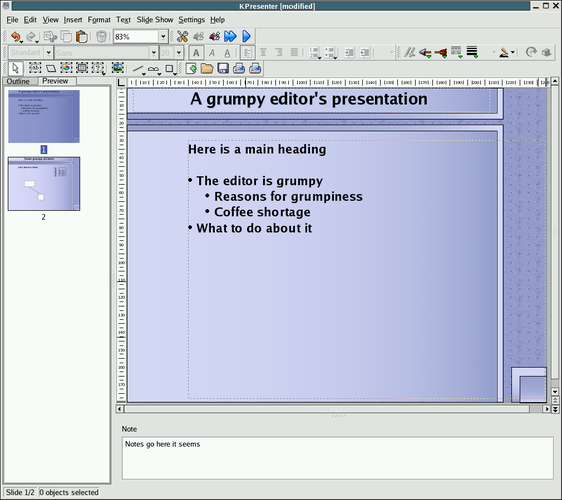
Task: Select the arrow pointer selection tool
Action: click(x=15, y=68)
